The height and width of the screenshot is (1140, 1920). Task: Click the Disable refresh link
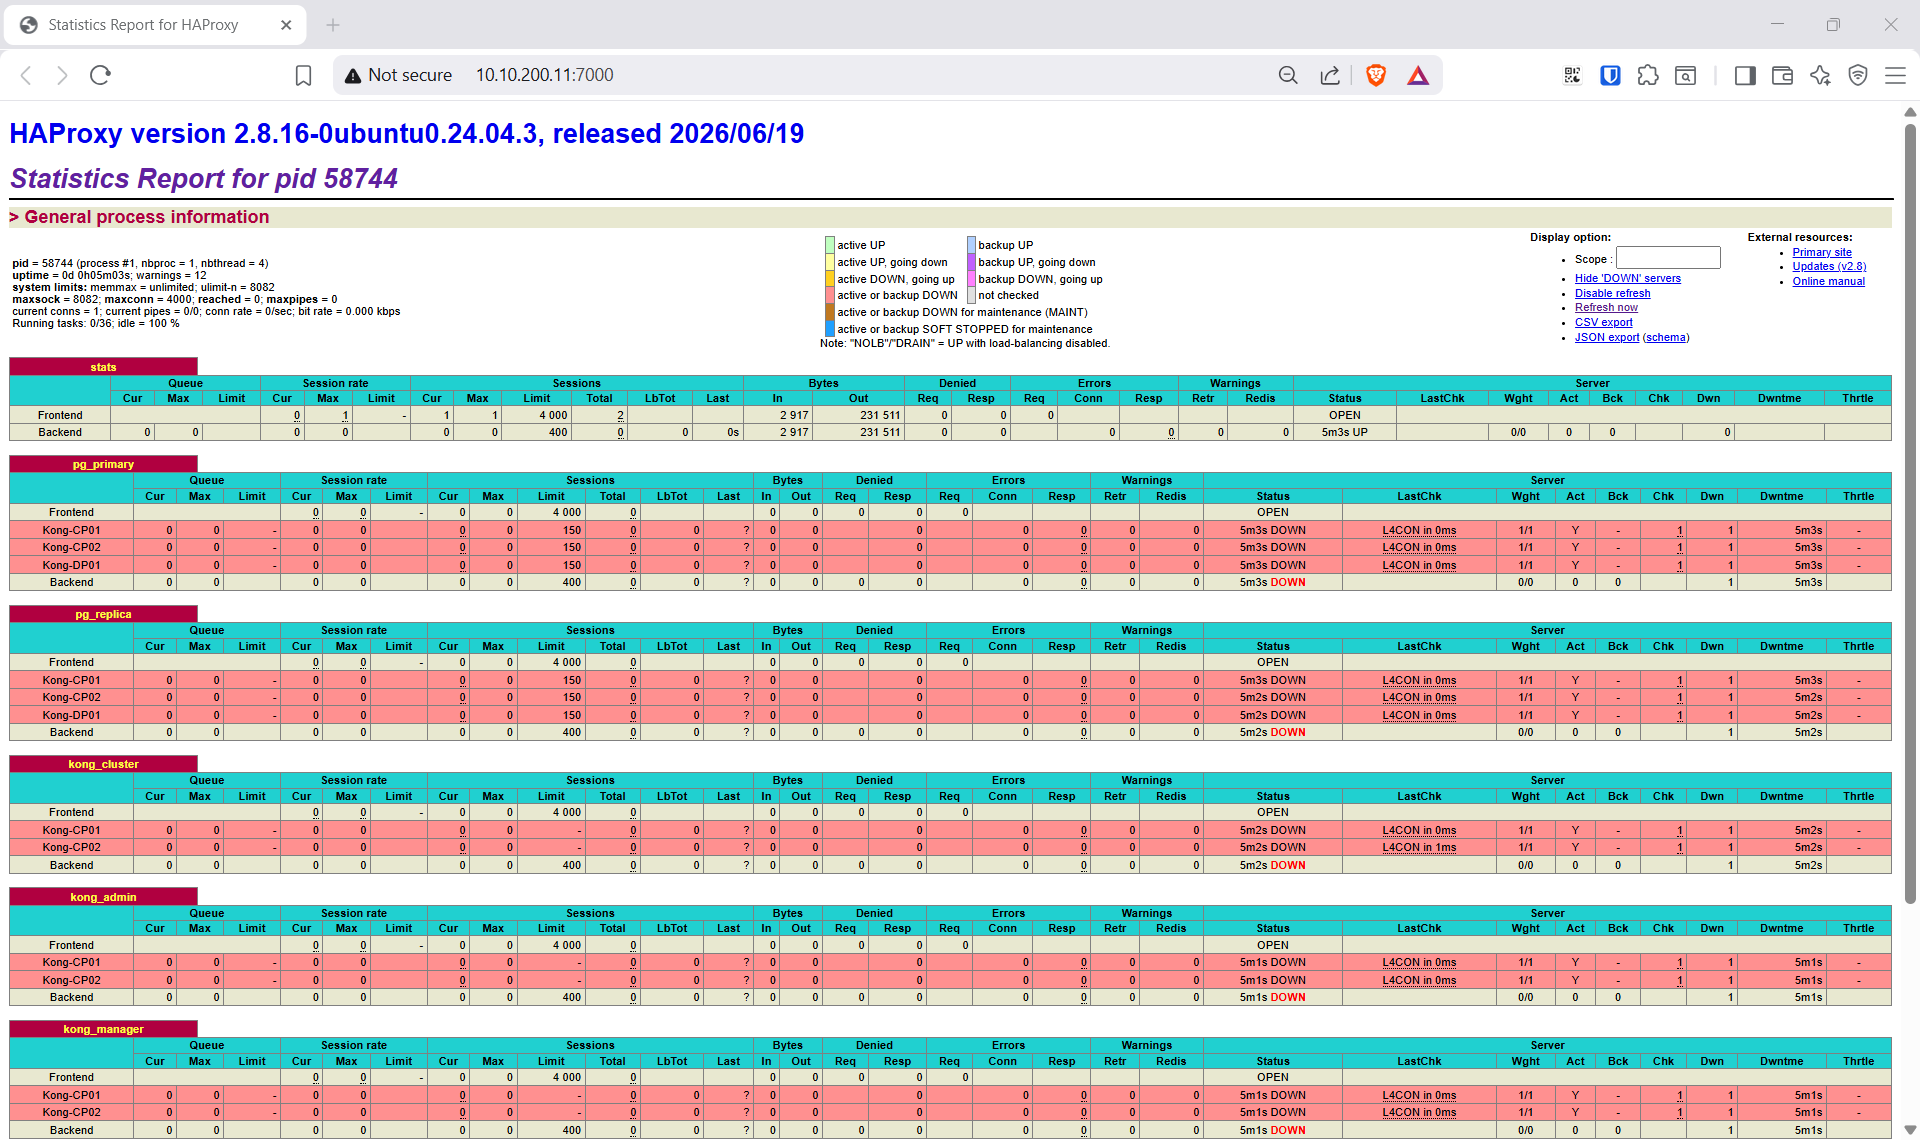[x=1613, y=293]
